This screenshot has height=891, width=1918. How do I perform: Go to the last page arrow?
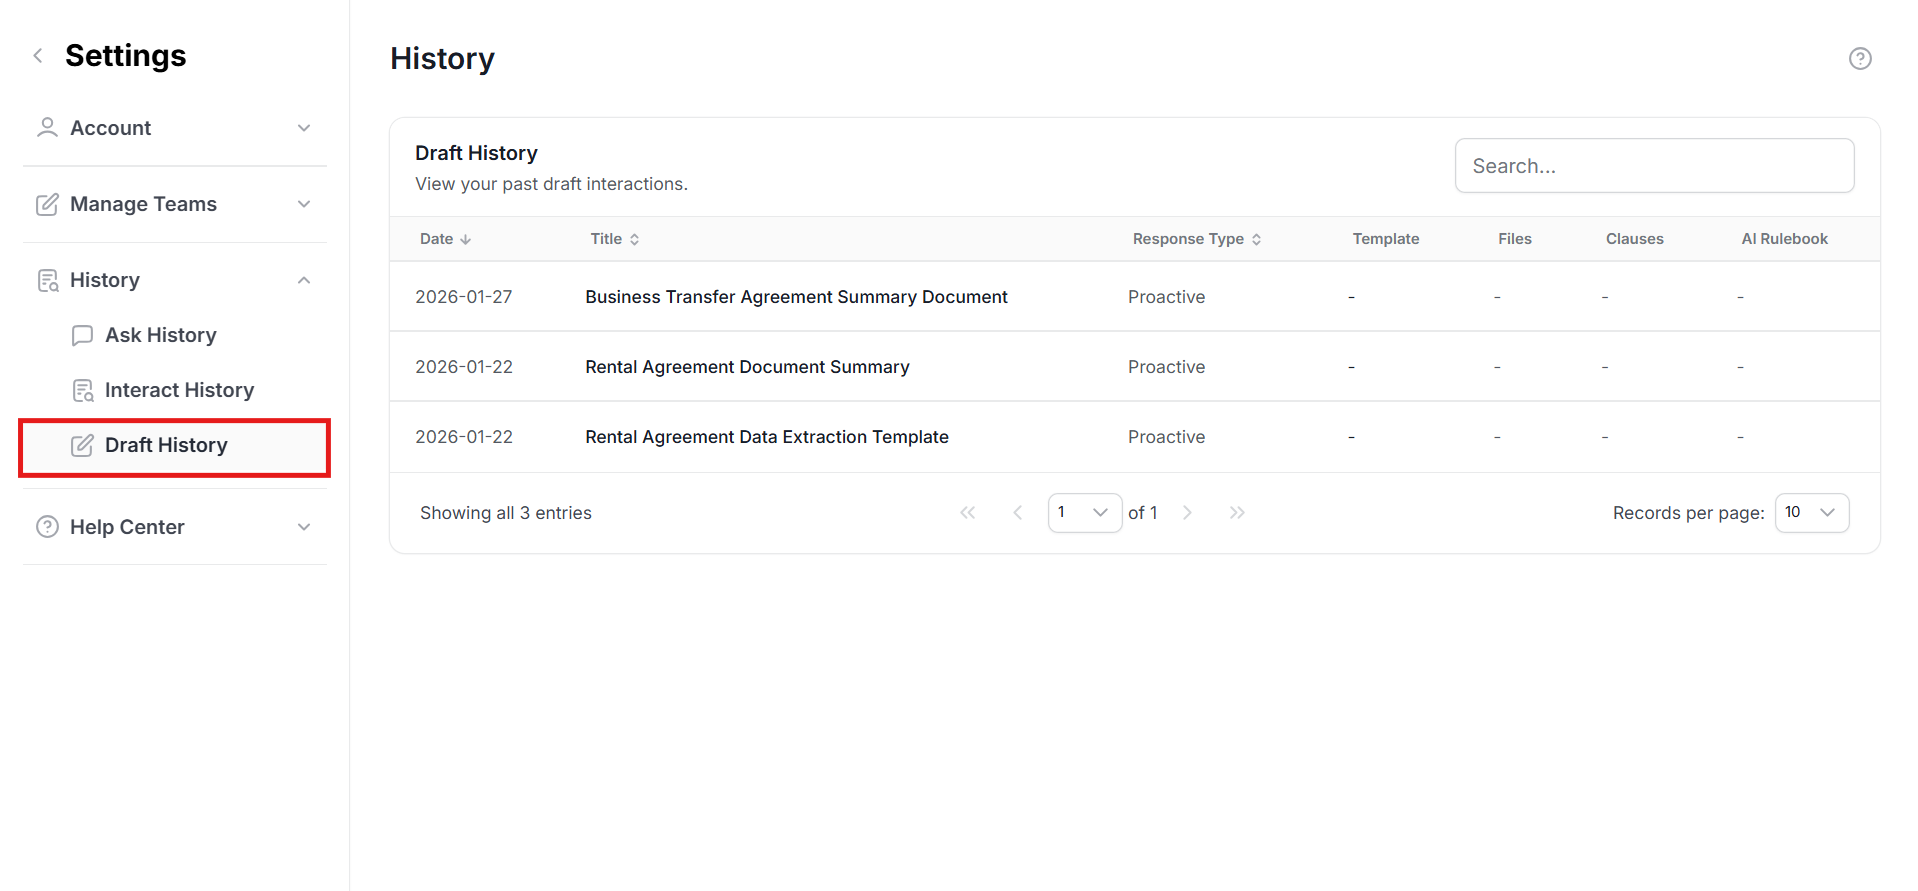point(1237,513)
